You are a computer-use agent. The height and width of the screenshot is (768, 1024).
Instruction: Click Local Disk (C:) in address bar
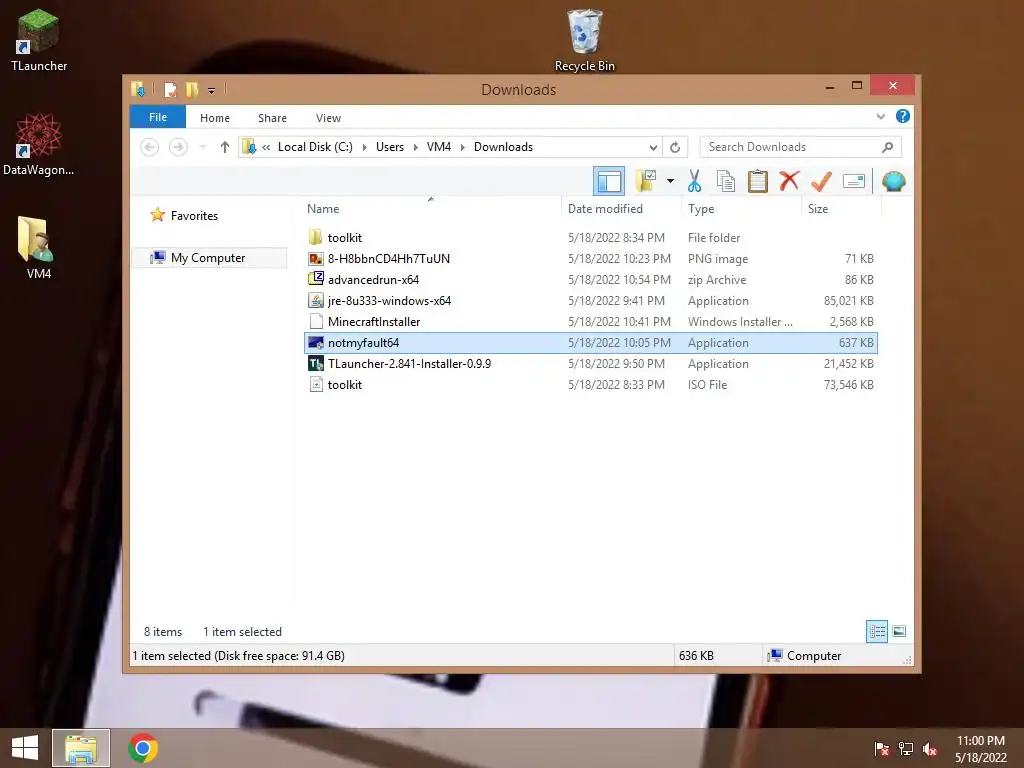pyautogui.click(x=315, y=147)
